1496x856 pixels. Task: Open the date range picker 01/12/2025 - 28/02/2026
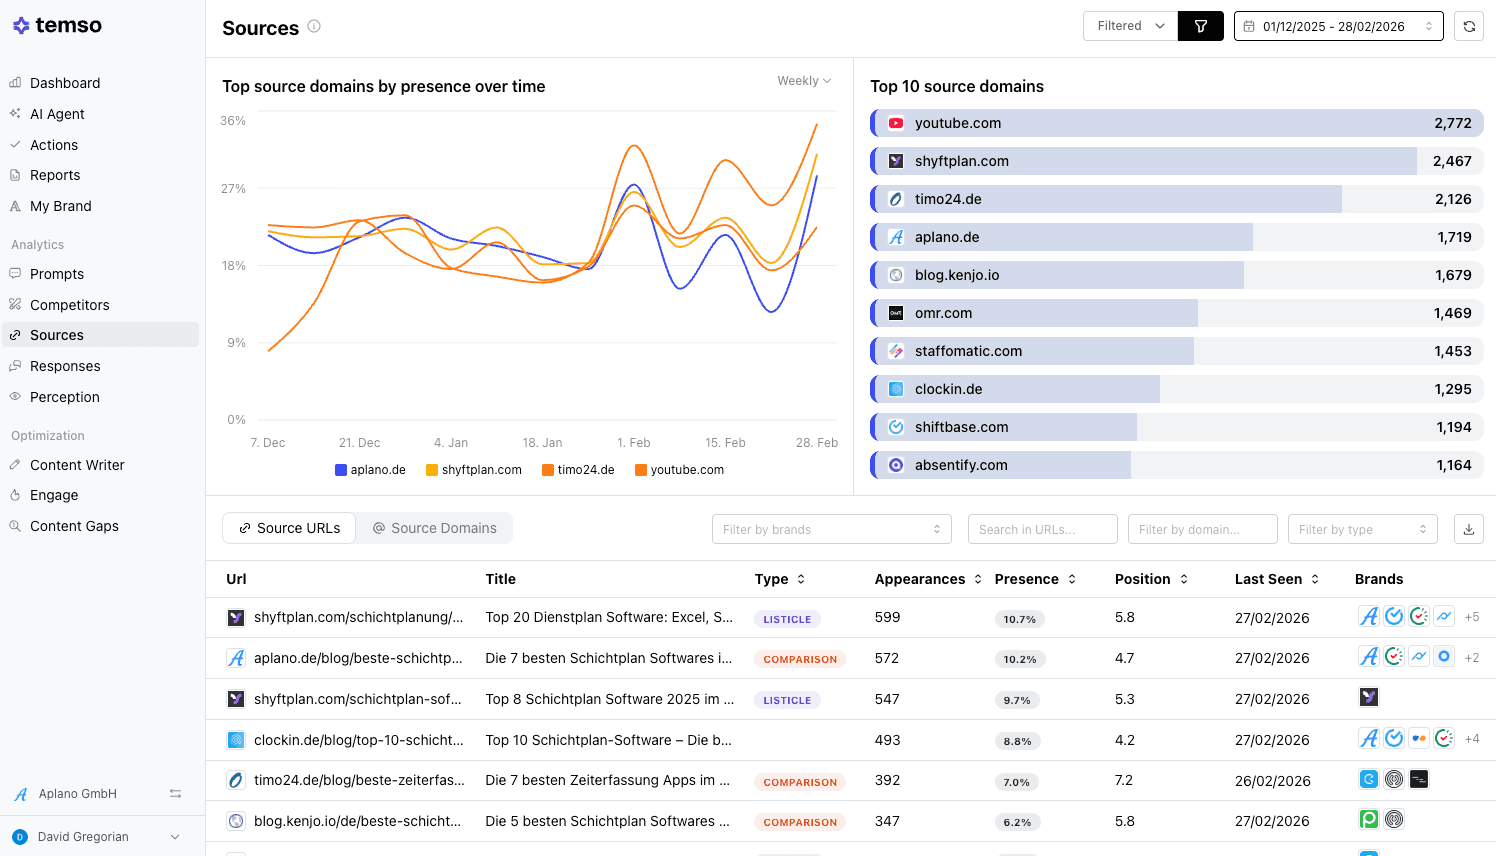coord(1338,26)
